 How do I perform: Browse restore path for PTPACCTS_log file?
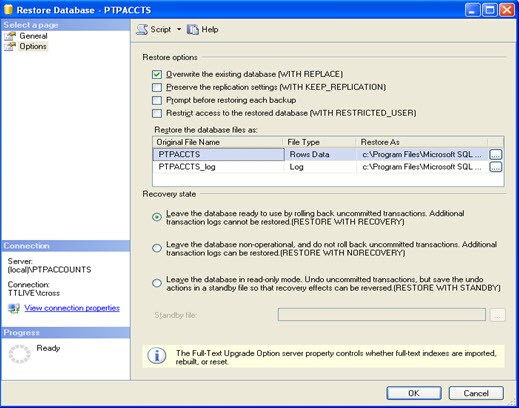[496, 167]
